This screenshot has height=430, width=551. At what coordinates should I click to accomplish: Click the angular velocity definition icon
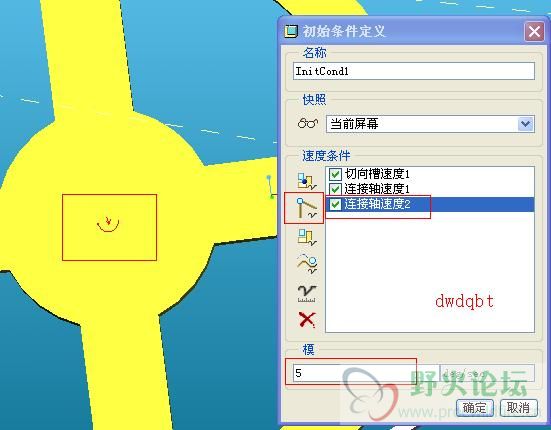coord(307,237)
